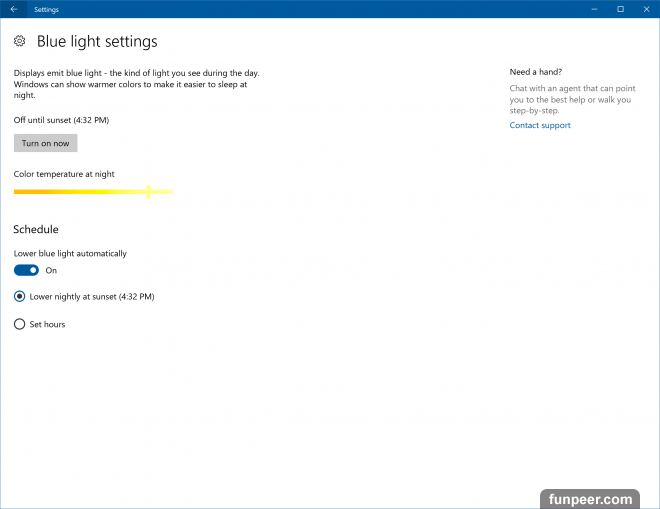The width and height of the screenshot is (660, 509).
Task: Click the back arrow in title bar
Action: 13,9
